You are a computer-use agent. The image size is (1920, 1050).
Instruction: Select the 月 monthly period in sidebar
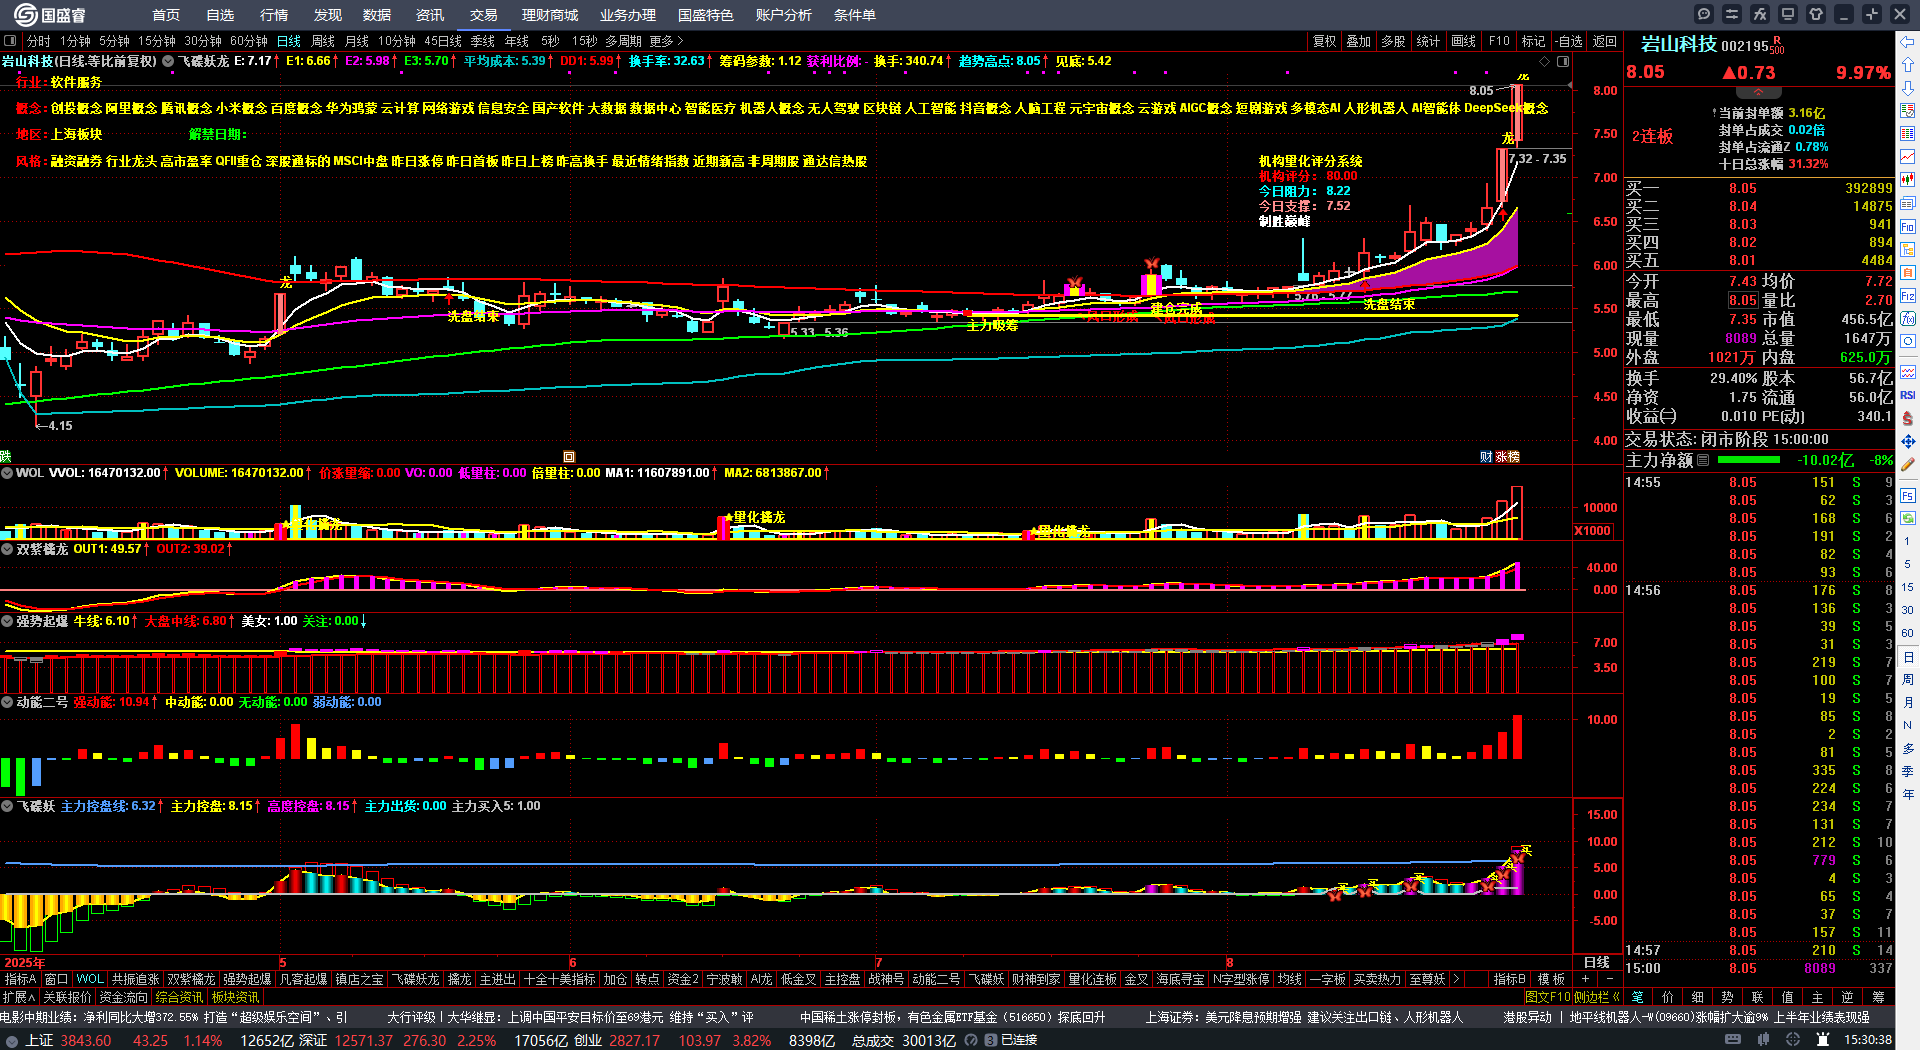pyautogui.click(x=1908, y=703)
